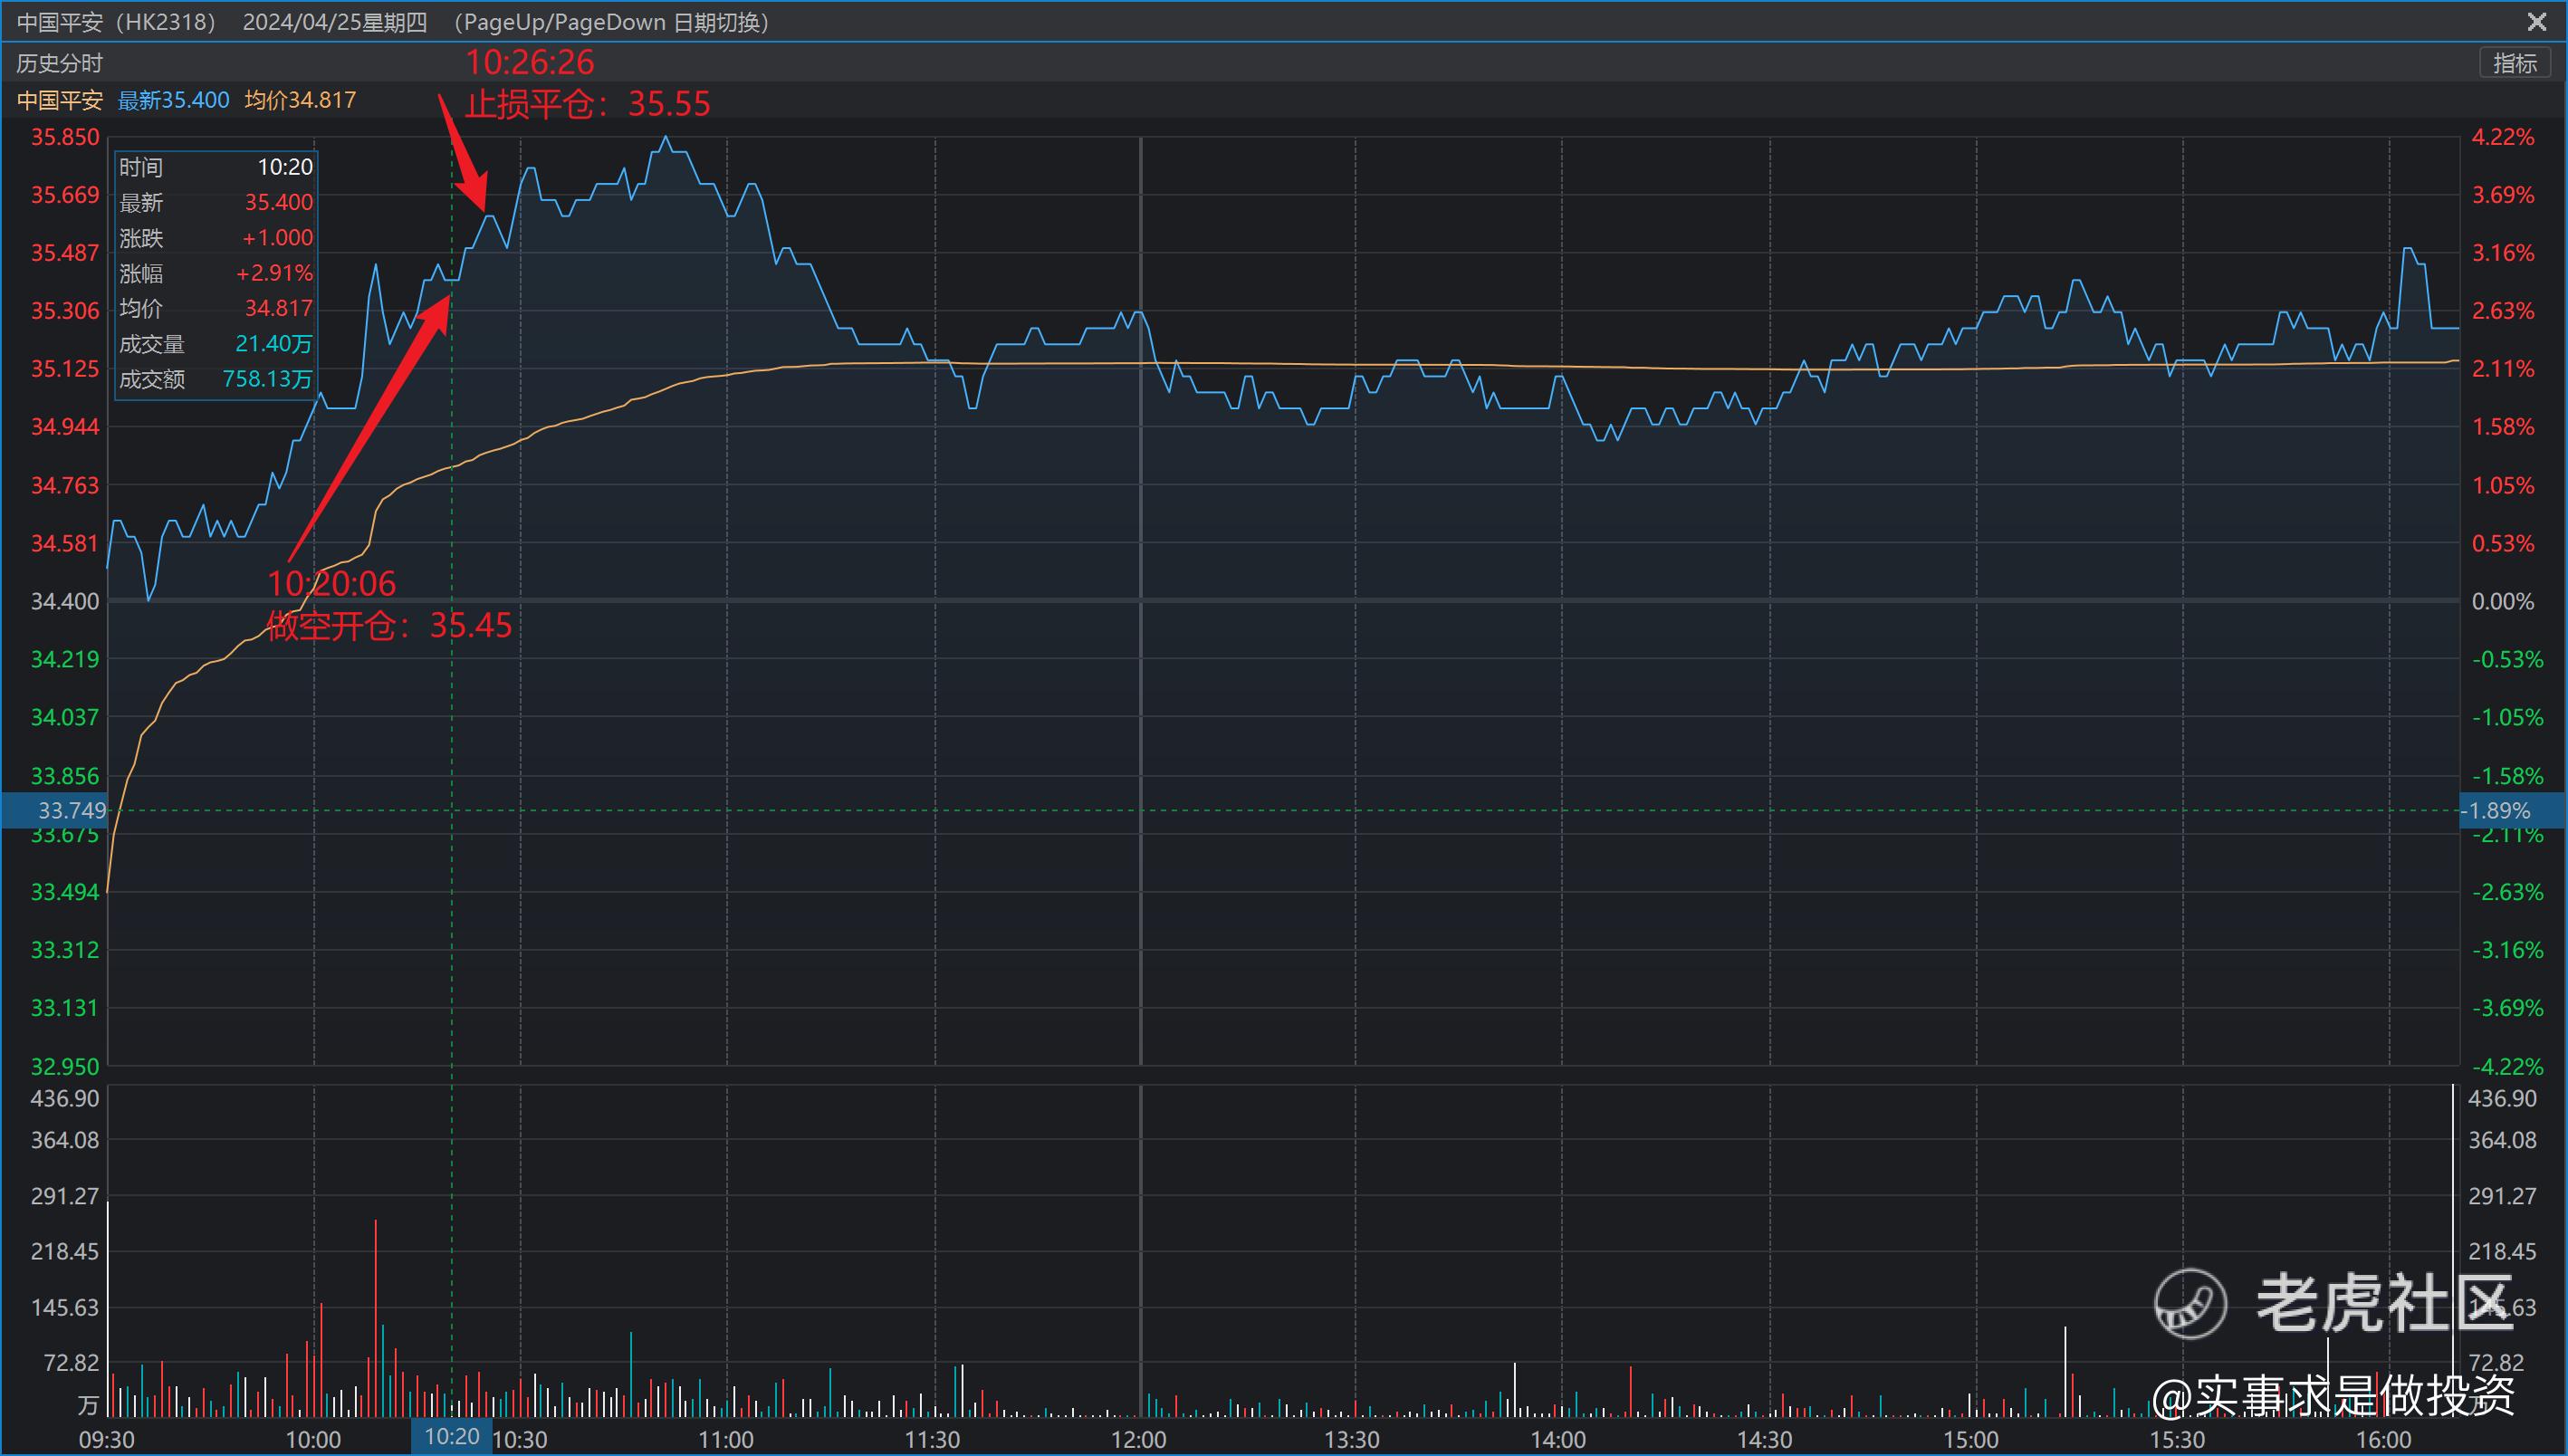Click the 成交量 21.40万 row in tooltip
The image size is (2568, 1456).
click(216, 344)
